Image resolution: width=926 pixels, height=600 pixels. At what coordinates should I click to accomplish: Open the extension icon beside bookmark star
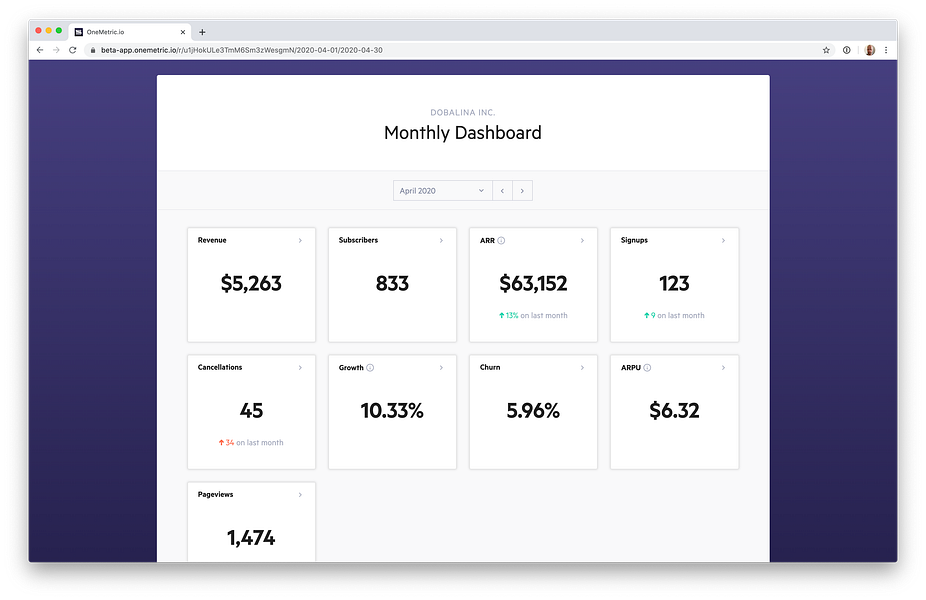click(x=846, y=50)
